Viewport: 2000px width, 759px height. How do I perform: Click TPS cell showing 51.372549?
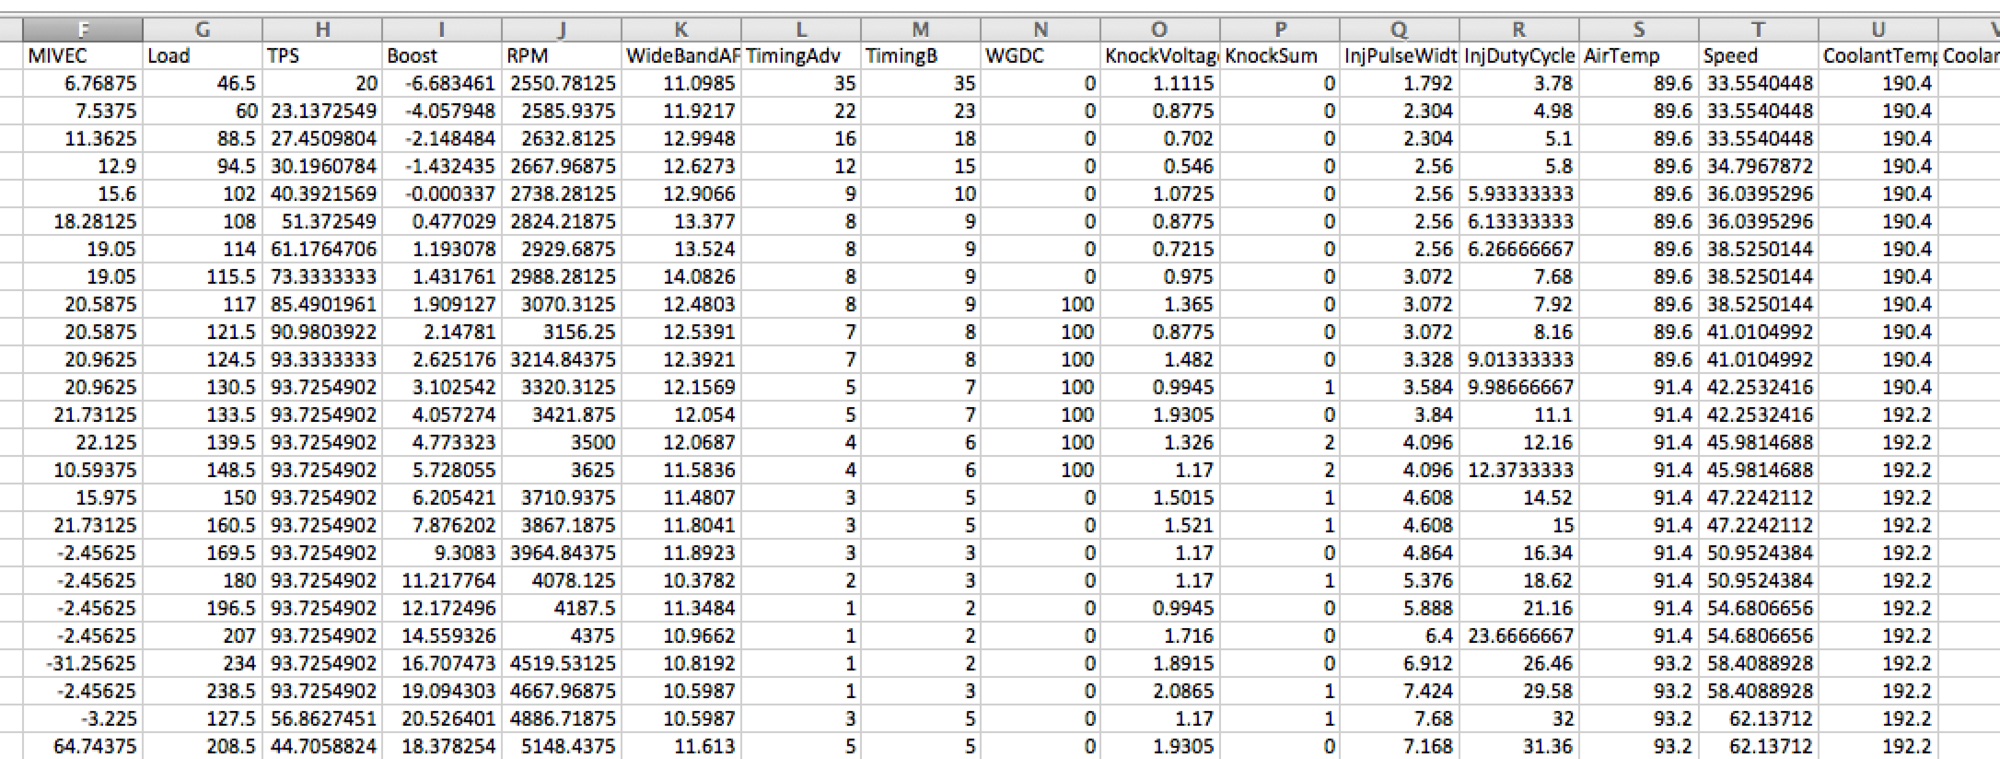pyautogui.click(x=322, y=222)
